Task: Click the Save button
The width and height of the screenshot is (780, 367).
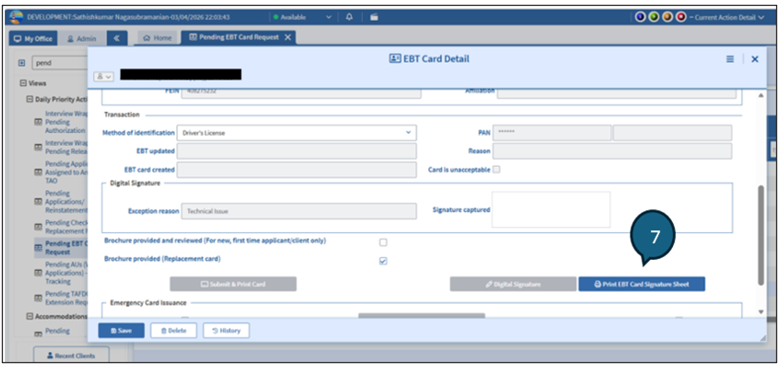Action: [121, 331]
